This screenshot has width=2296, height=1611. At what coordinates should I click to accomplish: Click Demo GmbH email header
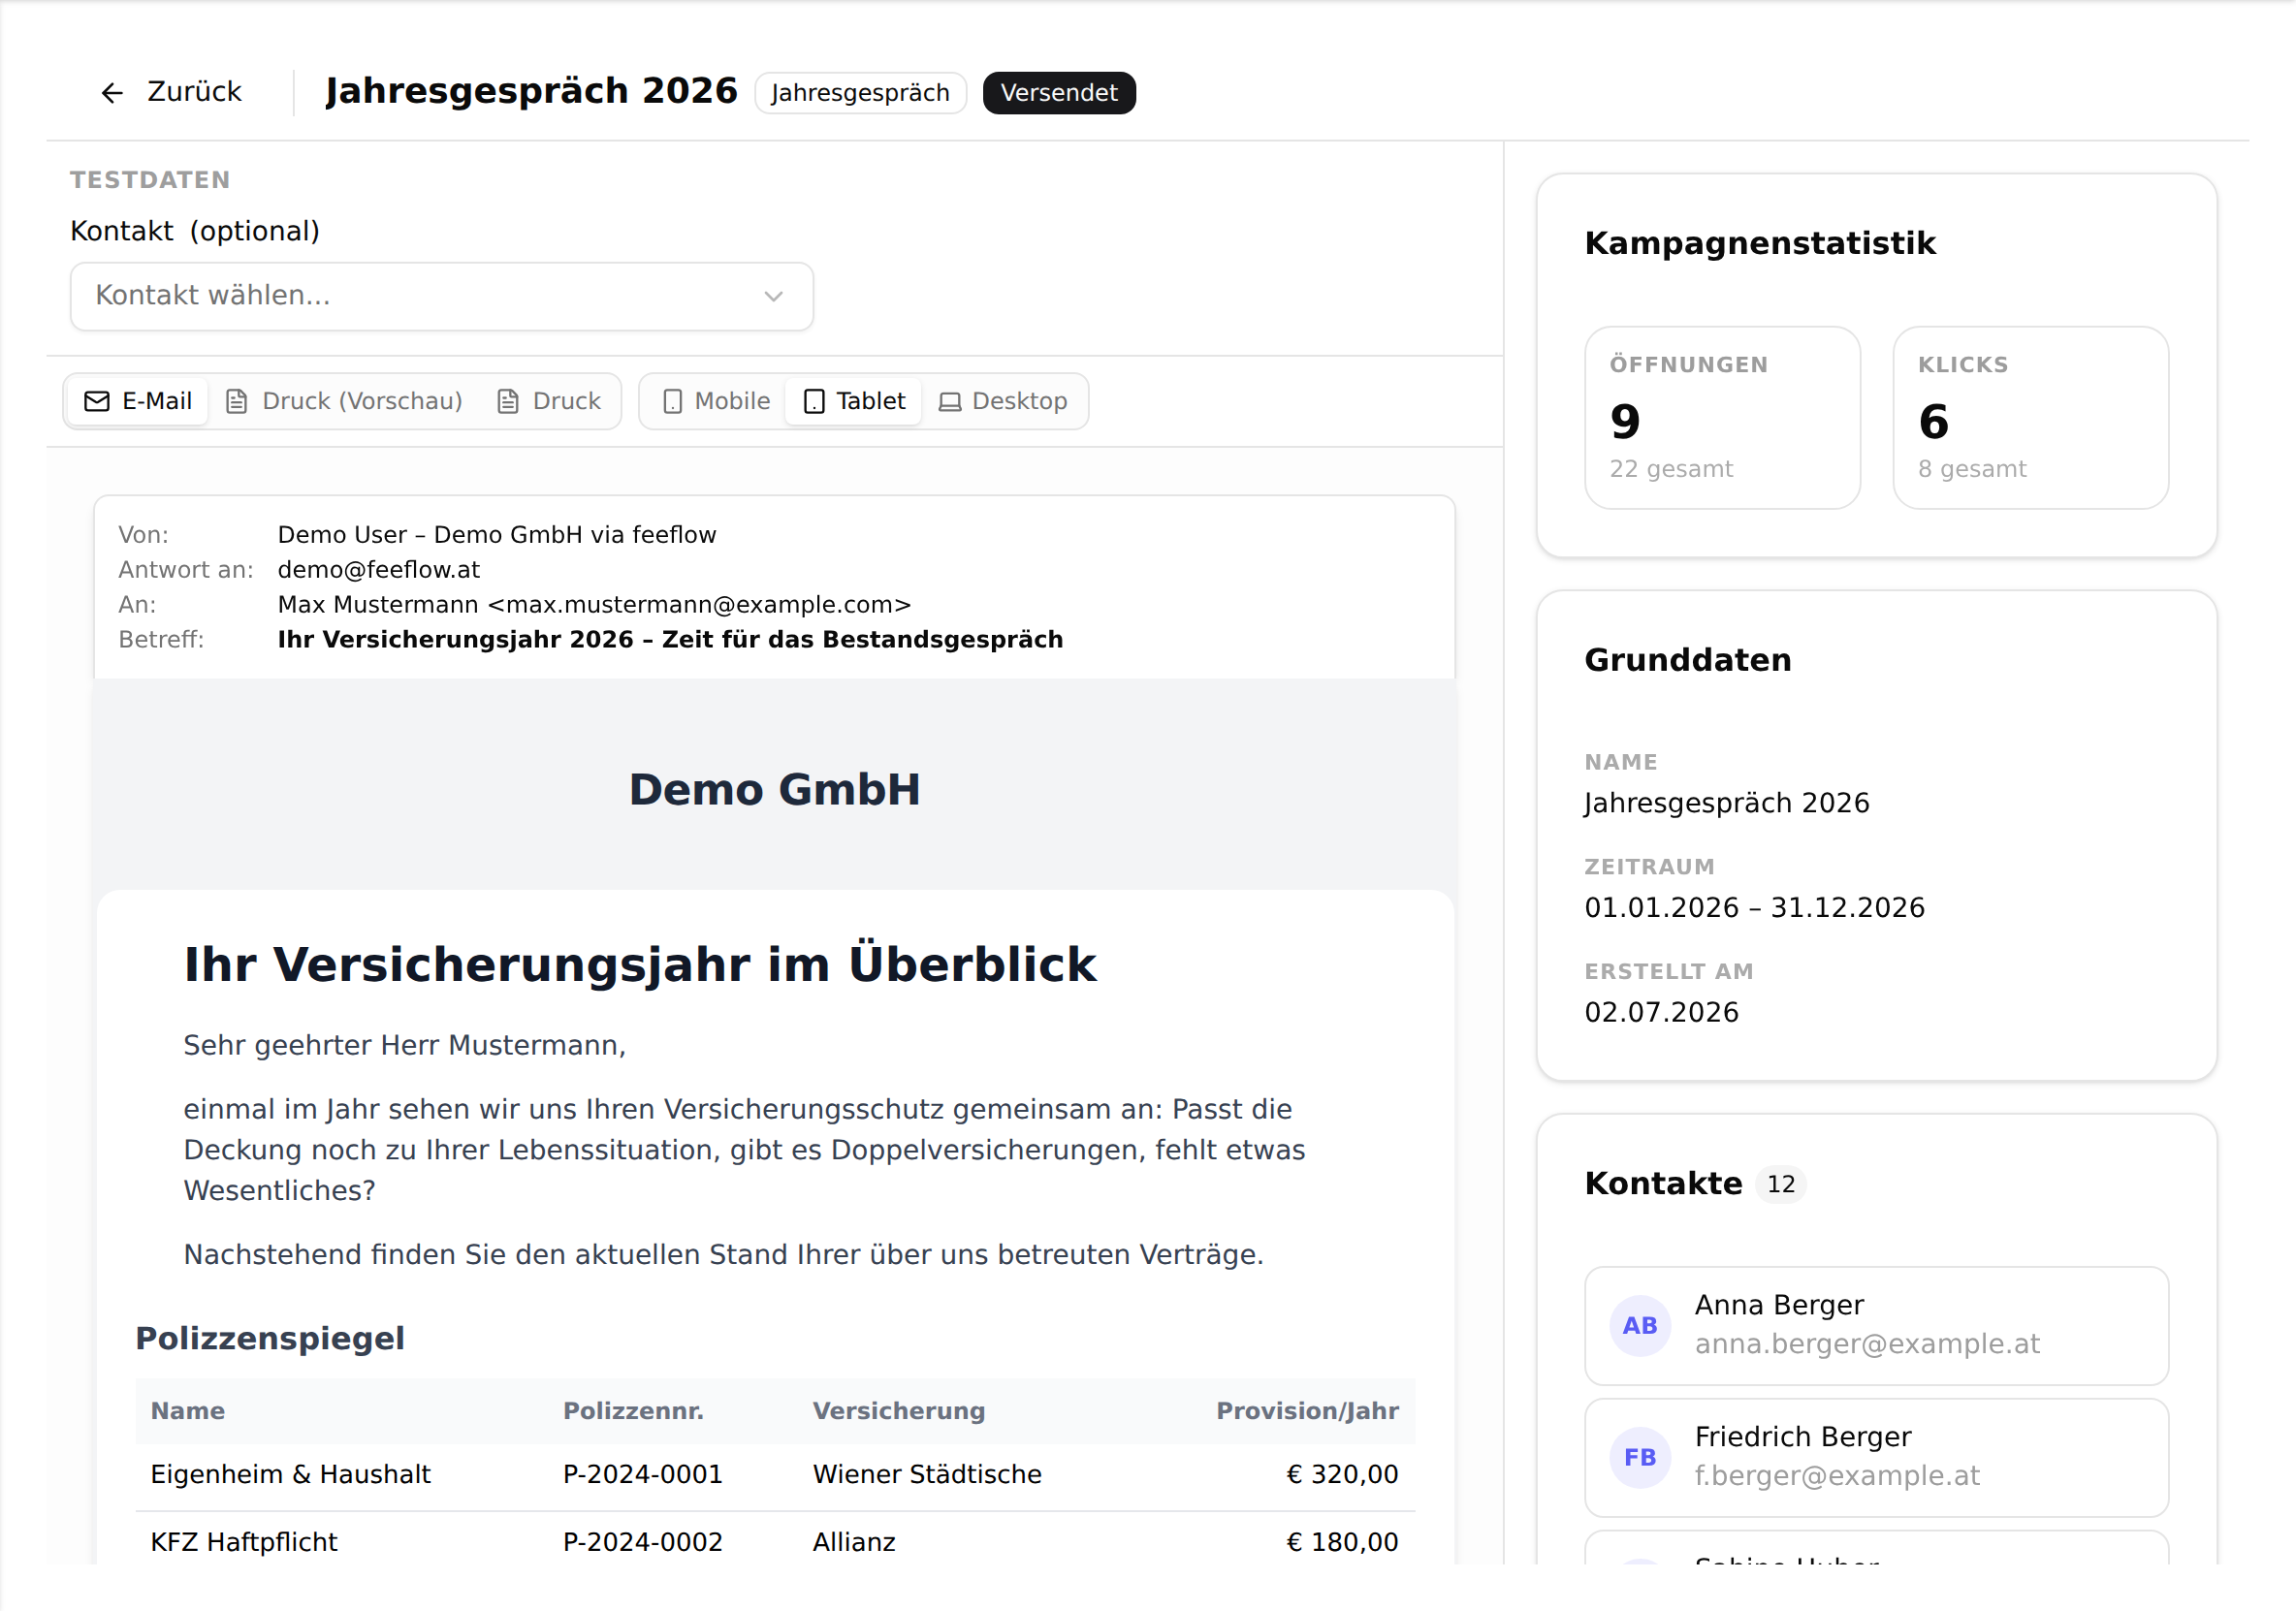pyautogui.click(x=774, y=790)
